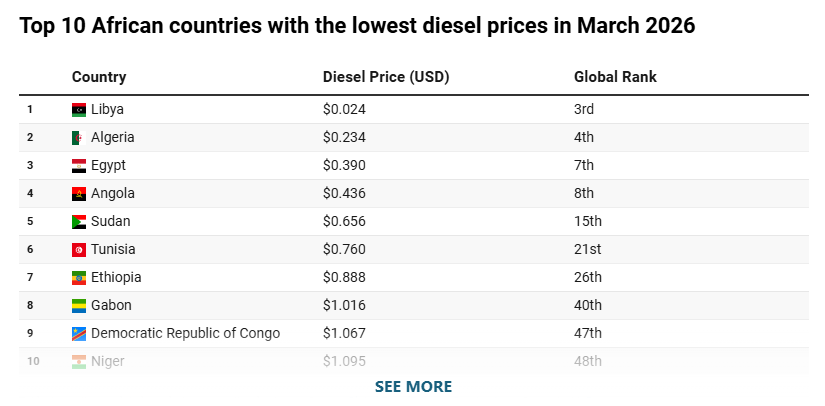Click the Algeria flag icon

coord(79,137)
